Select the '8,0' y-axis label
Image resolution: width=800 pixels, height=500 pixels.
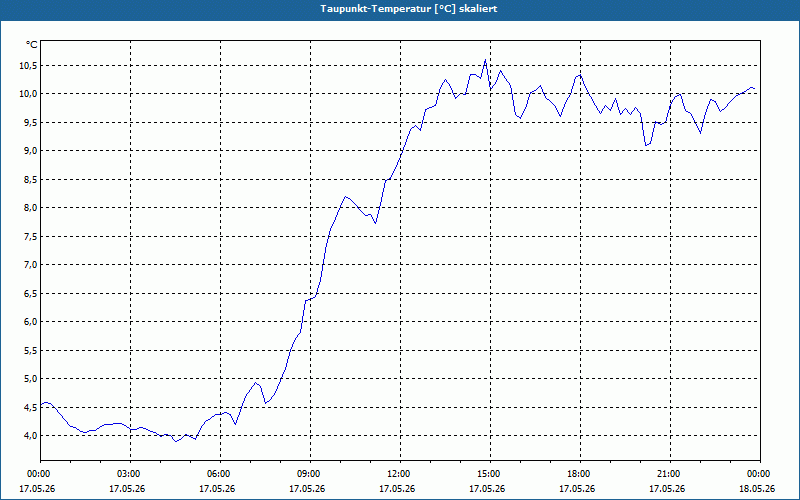(x=31, y=208)
